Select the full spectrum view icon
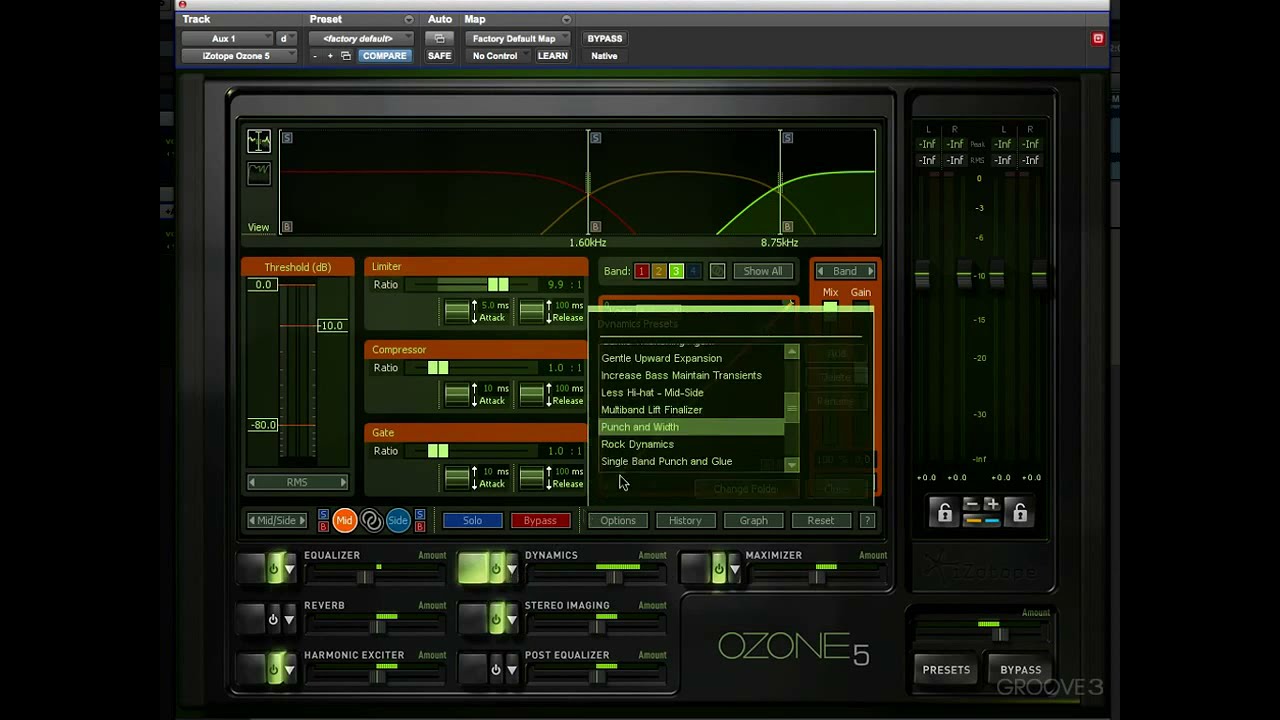1280x720 pixels. pos(259,141)
